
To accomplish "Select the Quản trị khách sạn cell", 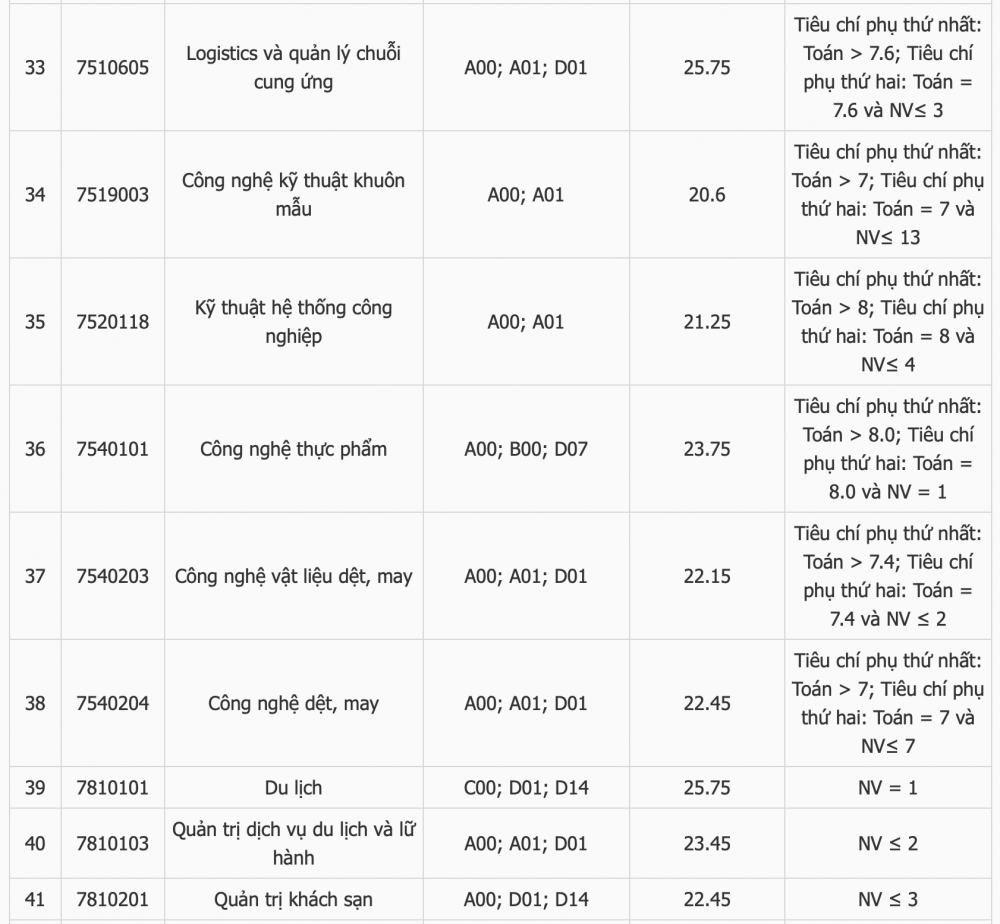I will point(293,899).
